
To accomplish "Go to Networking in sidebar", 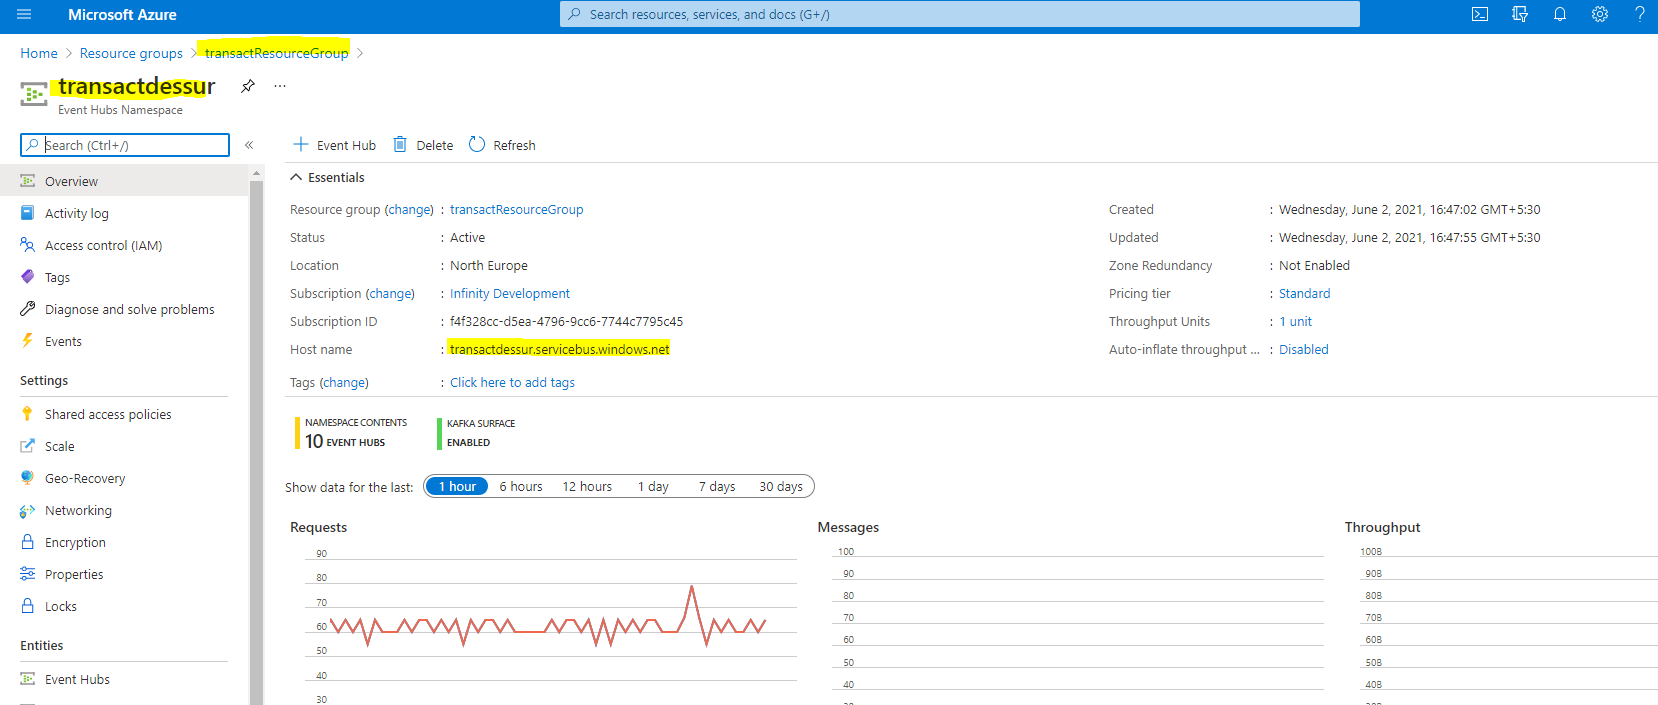I will [x=78, y=511].
